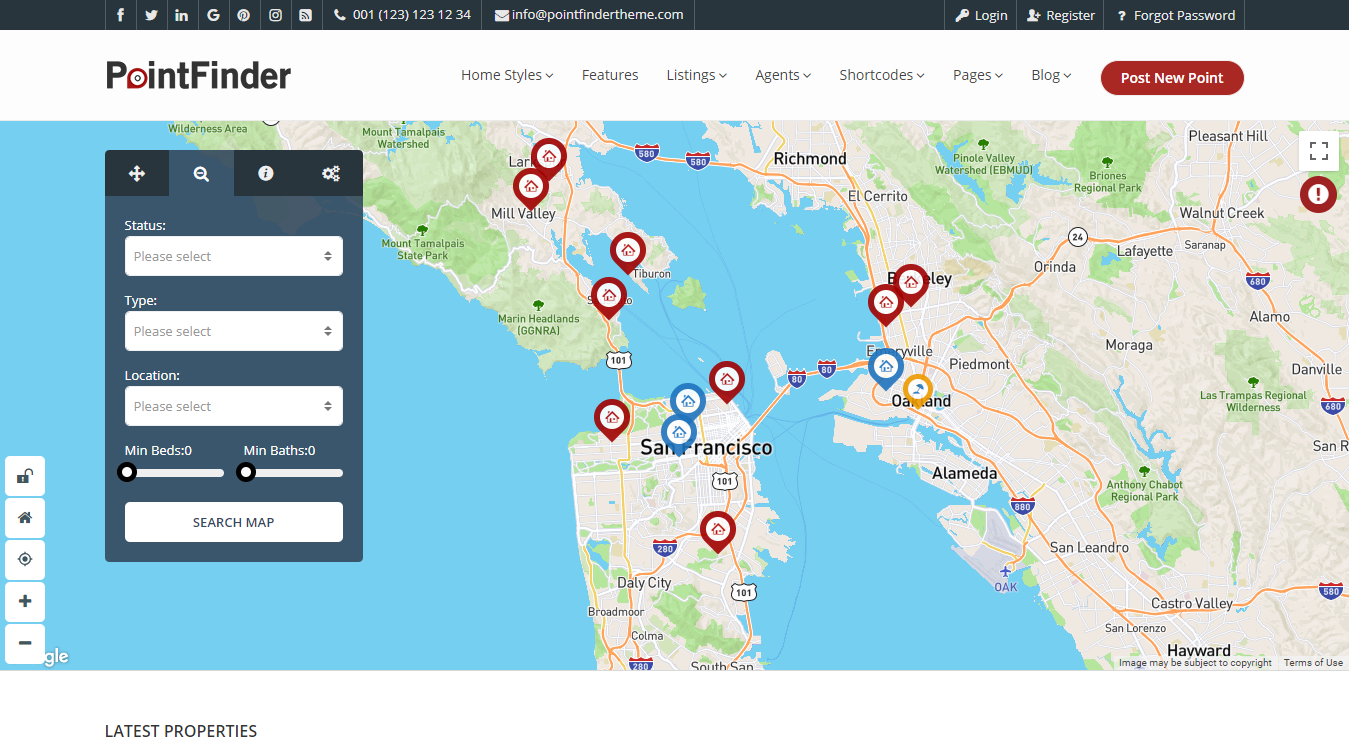
Task: Click the home icon on the map sidebar
Action: pos(24,517)
